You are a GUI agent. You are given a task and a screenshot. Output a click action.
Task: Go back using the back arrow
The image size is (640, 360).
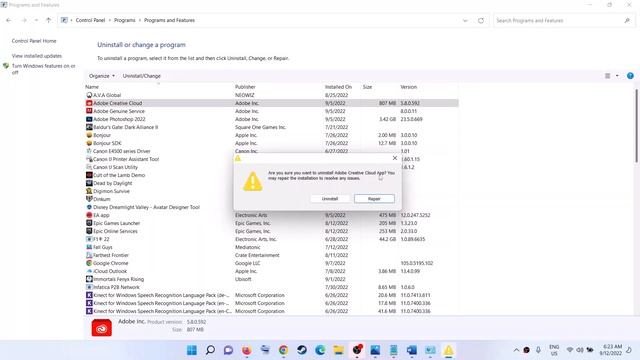coord(9,20)
